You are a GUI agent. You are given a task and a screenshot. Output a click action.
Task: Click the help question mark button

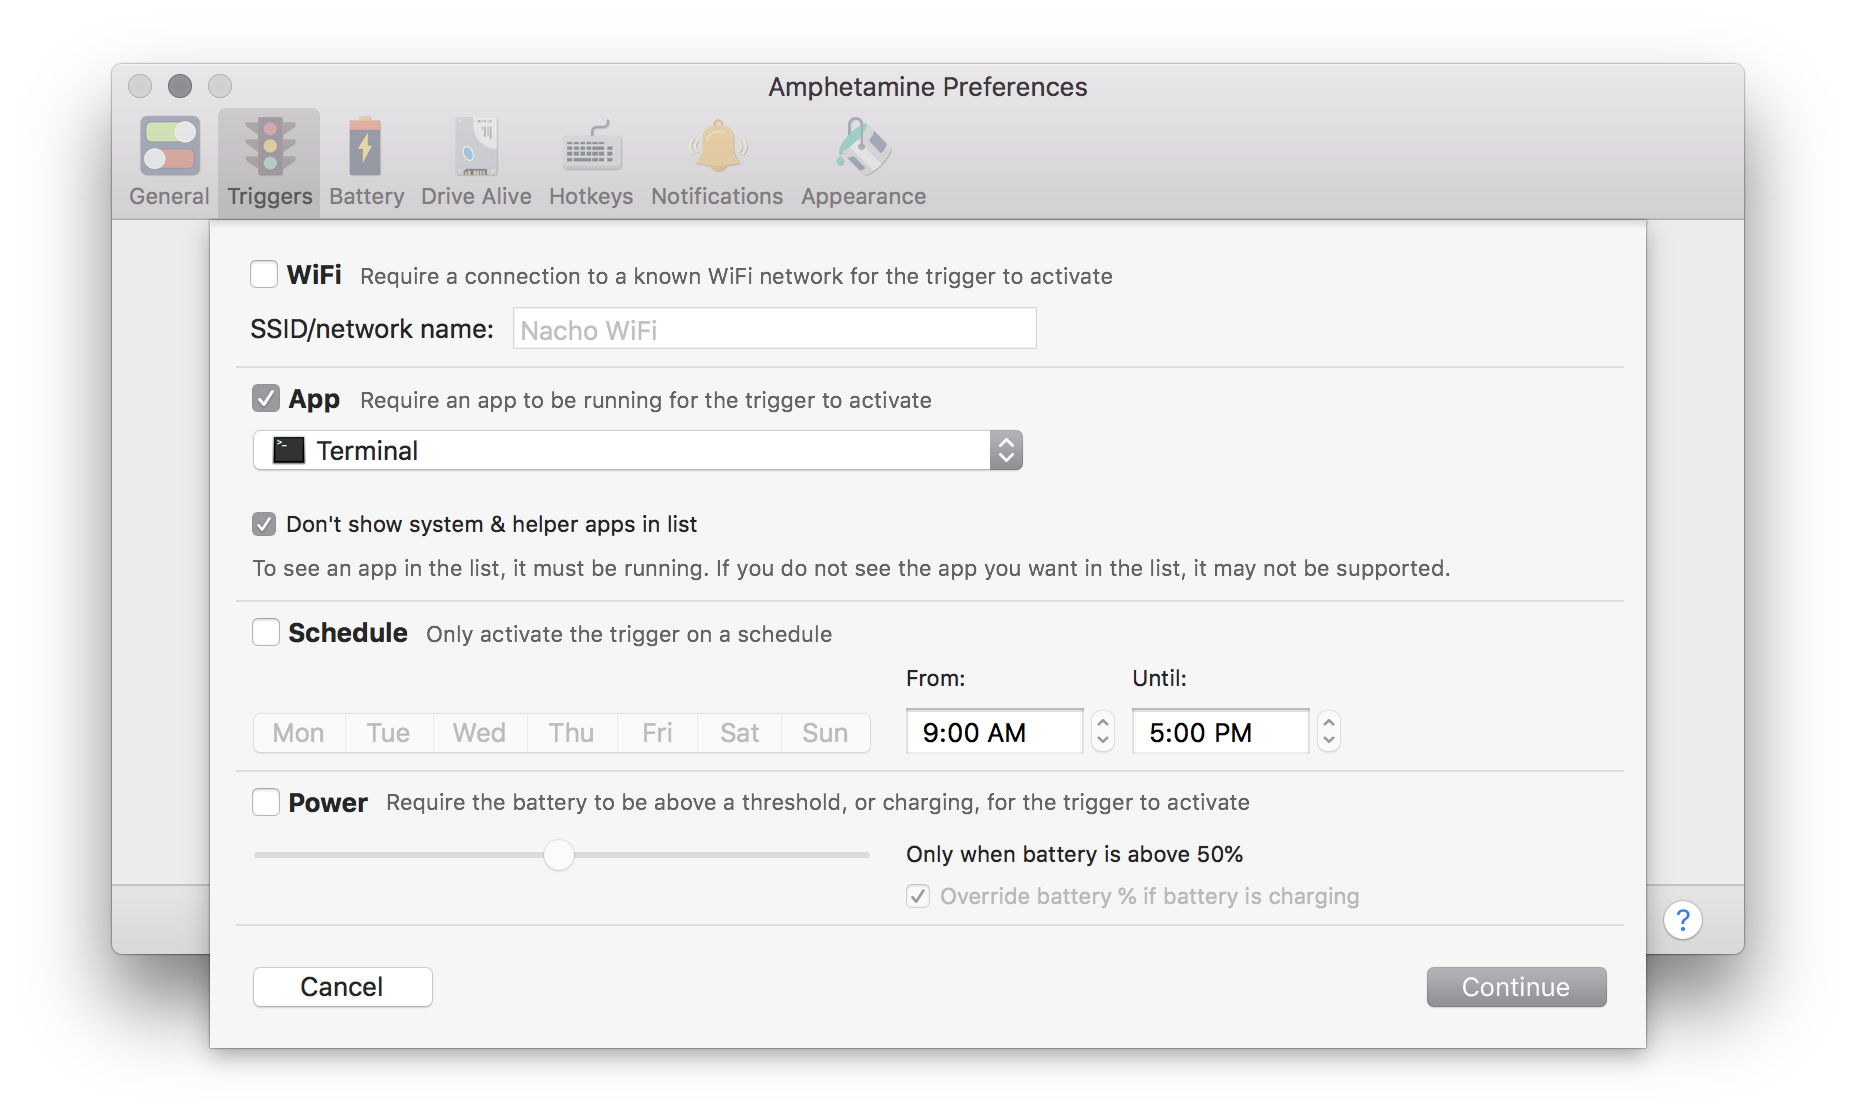(1683, 919)
